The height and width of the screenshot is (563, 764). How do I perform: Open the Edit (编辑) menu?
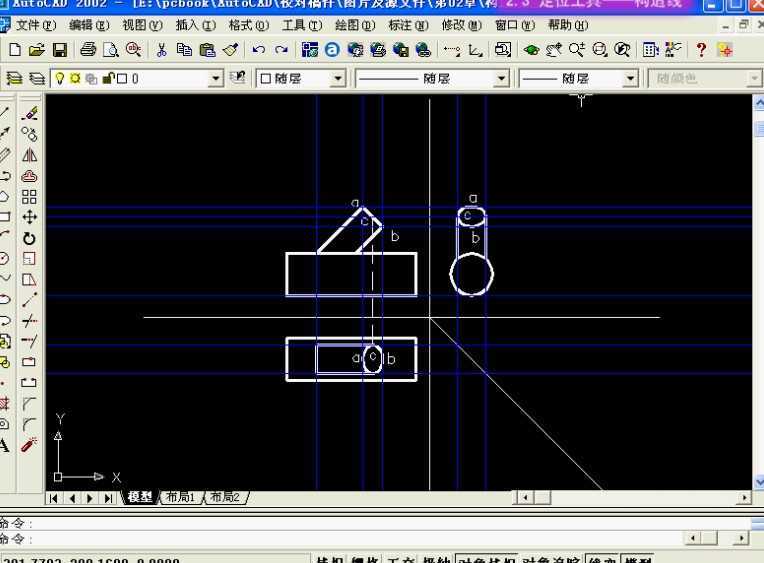pos(89,25)
